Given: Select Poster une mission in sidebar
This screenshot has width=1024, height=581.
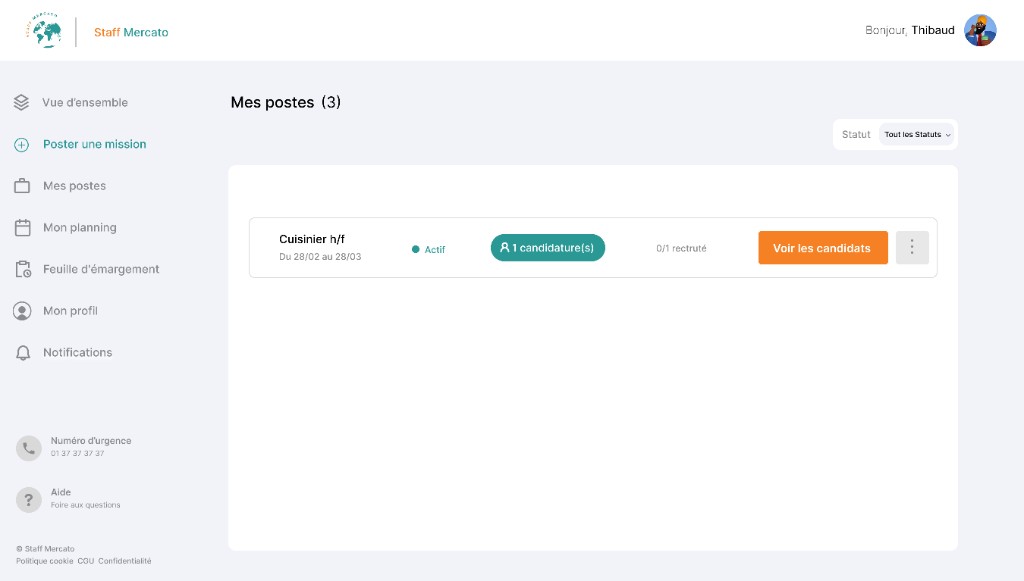Looking at the screenshot, I should click(95, 144).
